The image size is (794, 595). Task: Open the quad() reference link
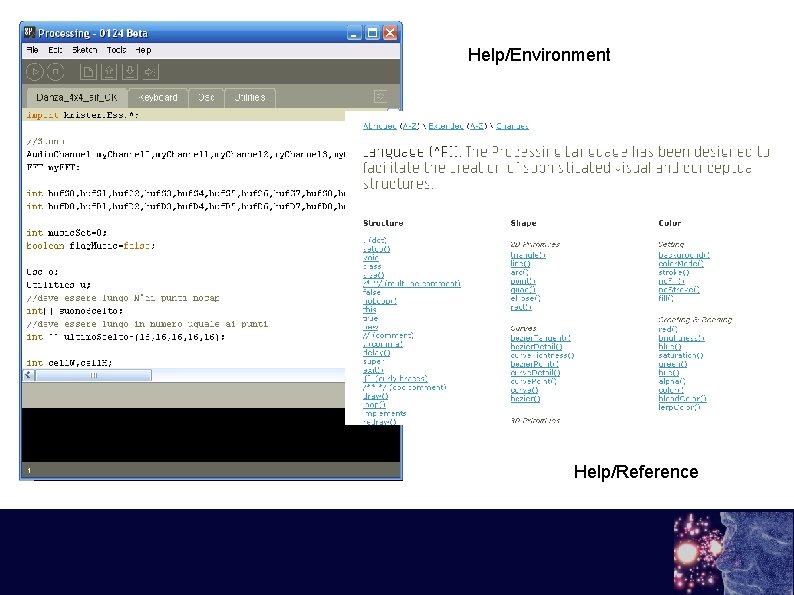coord(523,290)
